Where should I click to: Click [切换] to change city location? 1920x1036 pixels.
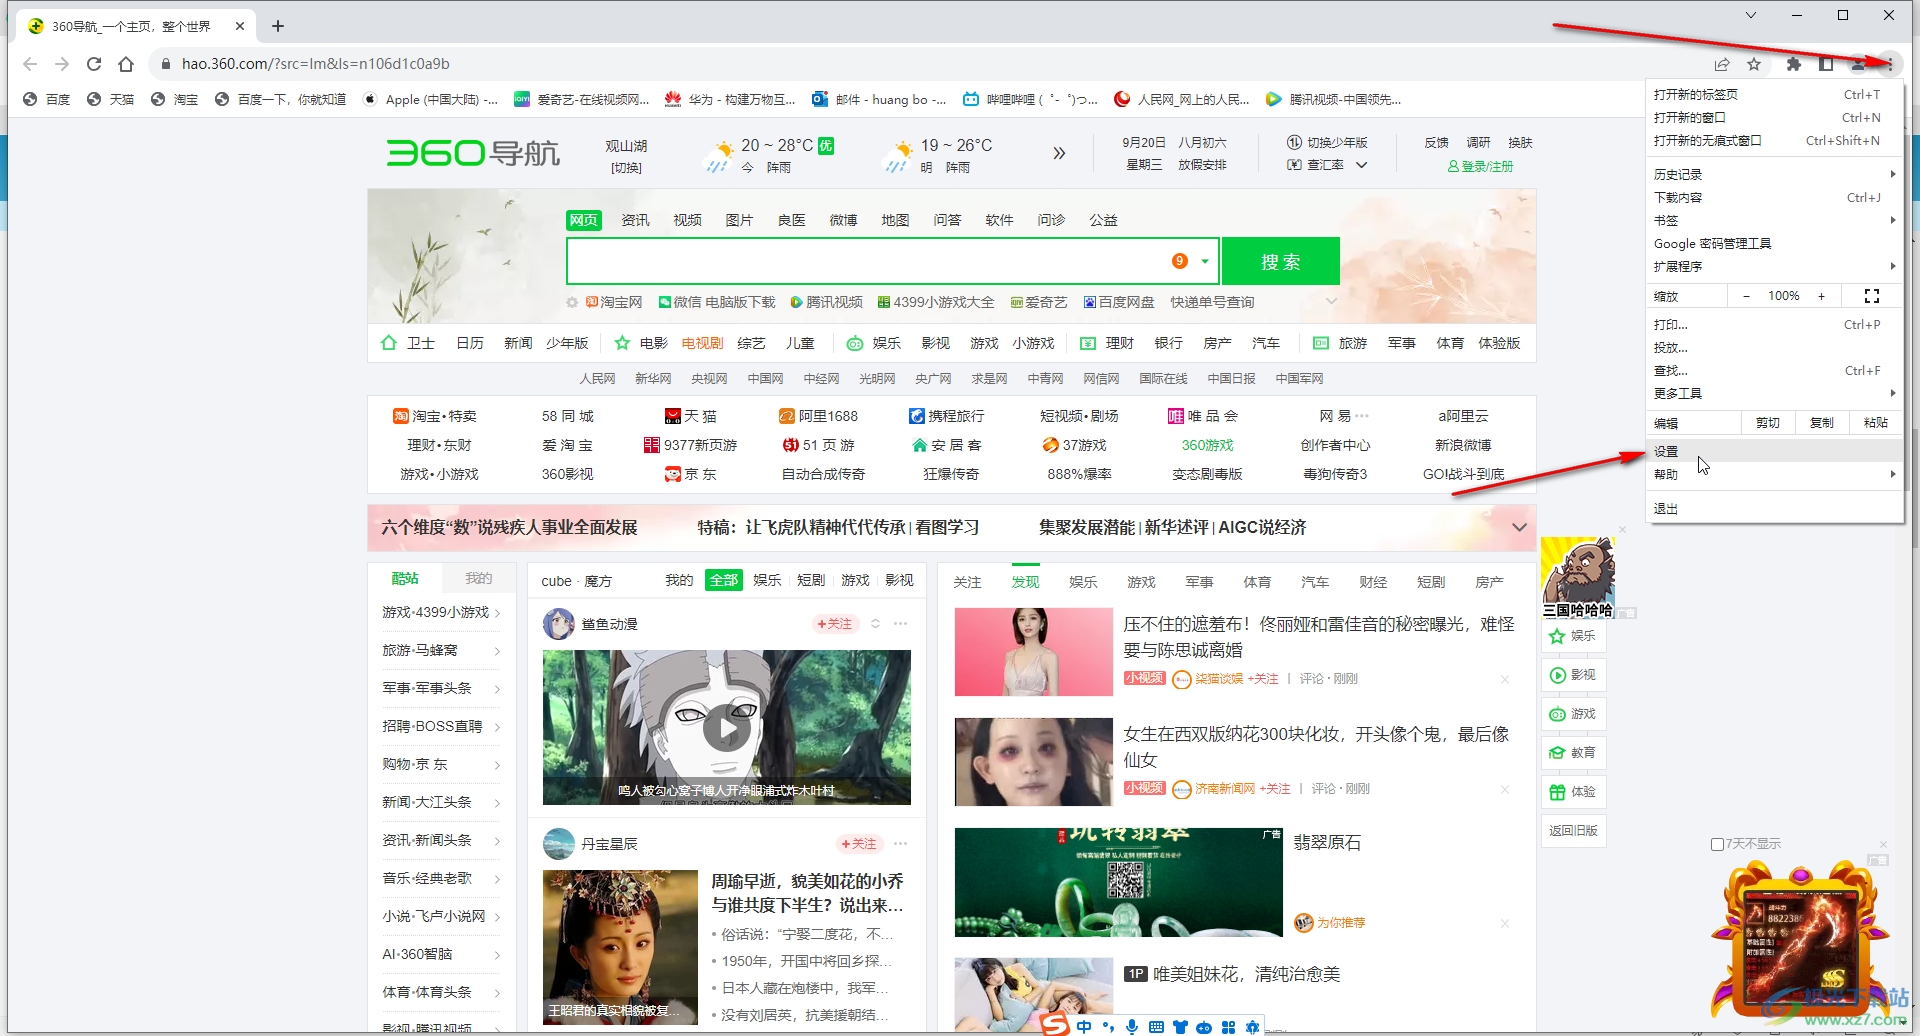pos(626,168)
